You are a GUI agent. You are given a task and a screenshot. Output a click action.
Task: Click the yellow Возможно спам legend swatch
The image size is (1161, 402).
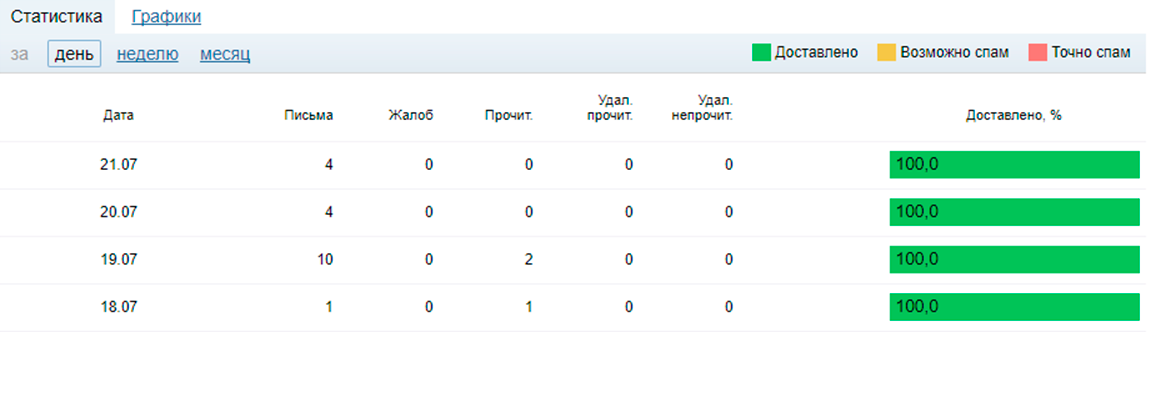point(886,53)
